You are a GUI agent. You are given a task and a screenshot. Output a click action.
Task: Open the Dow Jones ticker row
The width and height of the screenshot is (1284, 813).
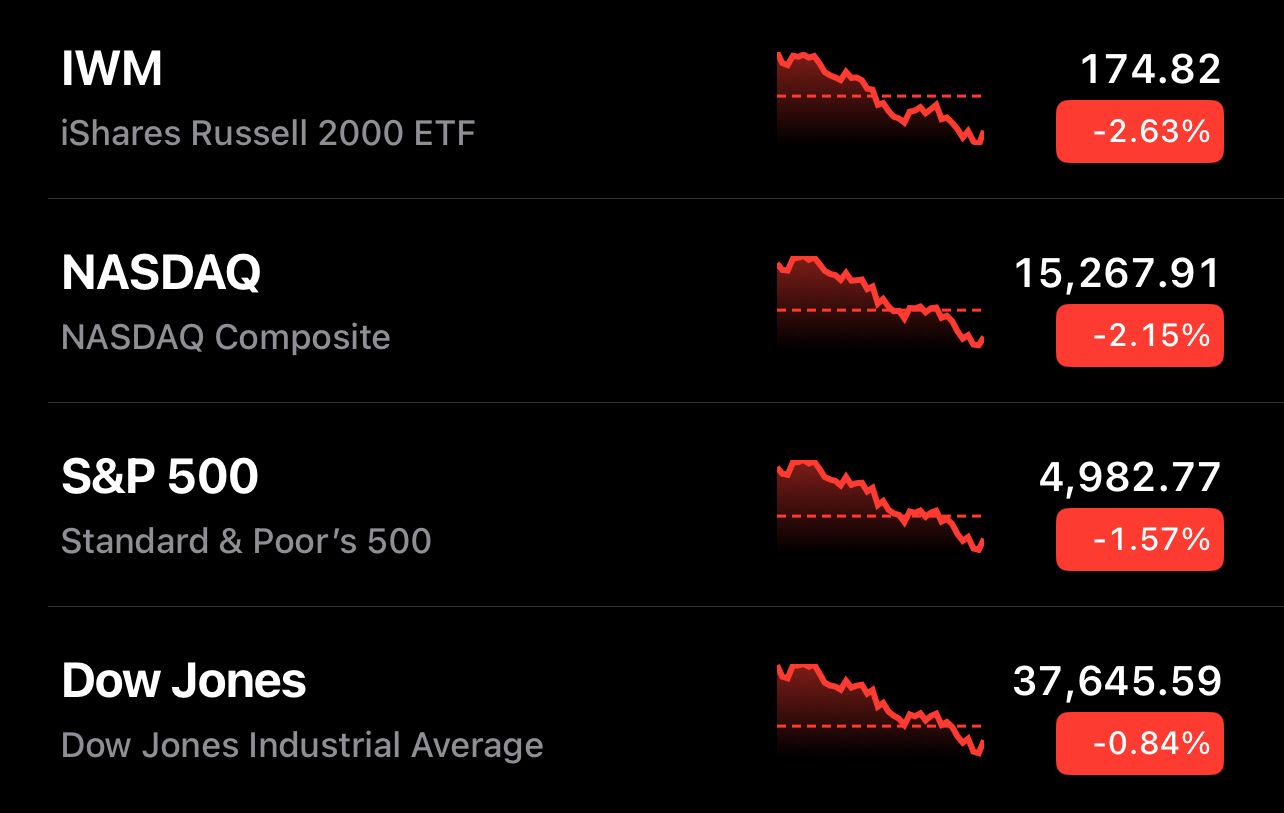coord(642,710)
